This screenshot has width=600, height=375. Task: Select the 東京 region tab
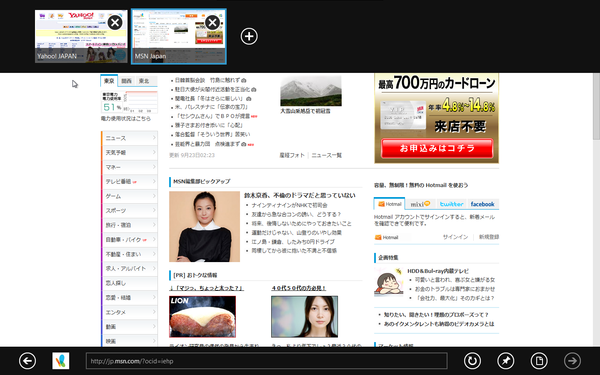pos(109,81)
